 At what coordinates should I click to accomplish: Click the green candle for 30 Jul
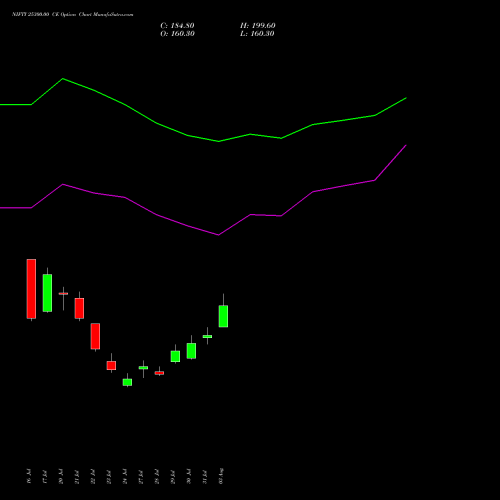(191, 351)
